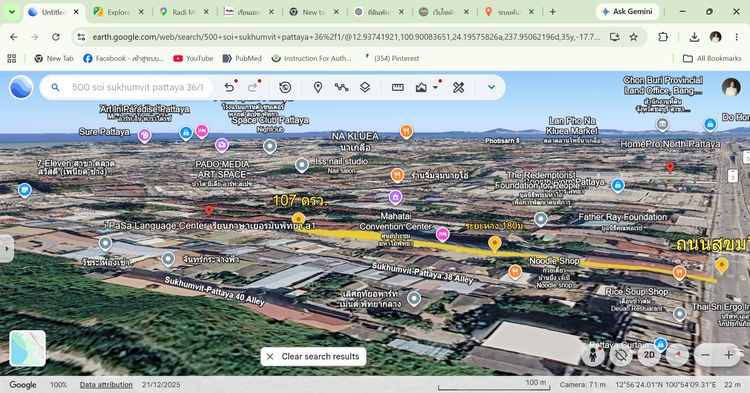Expand the map style dropdown arrow

click(435, 88)
